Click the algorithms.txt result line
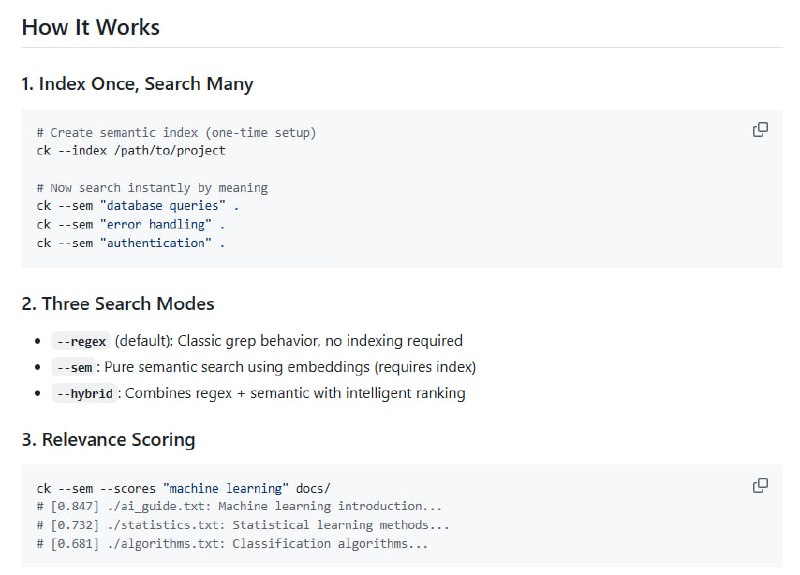This screenshot has height=575, width=800. tap(232, 544)
